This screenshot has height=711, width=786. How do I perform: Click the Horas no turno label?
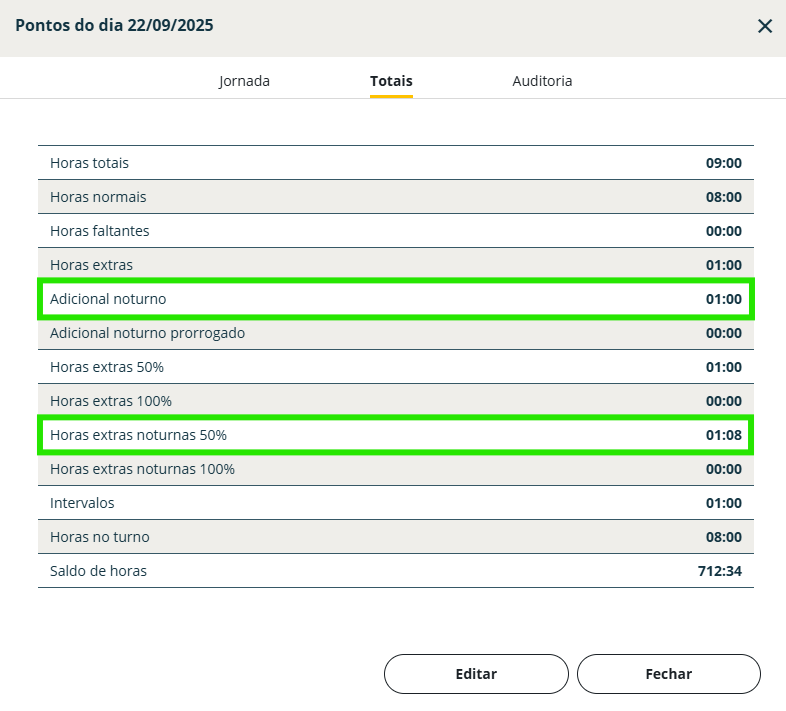point(99,537)
